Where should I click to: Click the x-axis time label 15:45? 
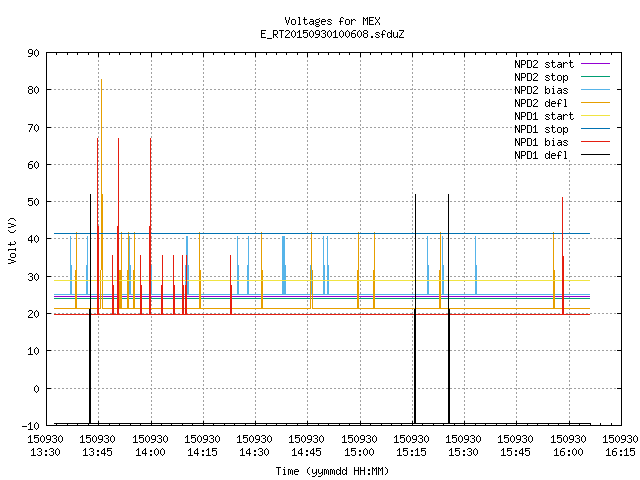click(x=516, y=453)
